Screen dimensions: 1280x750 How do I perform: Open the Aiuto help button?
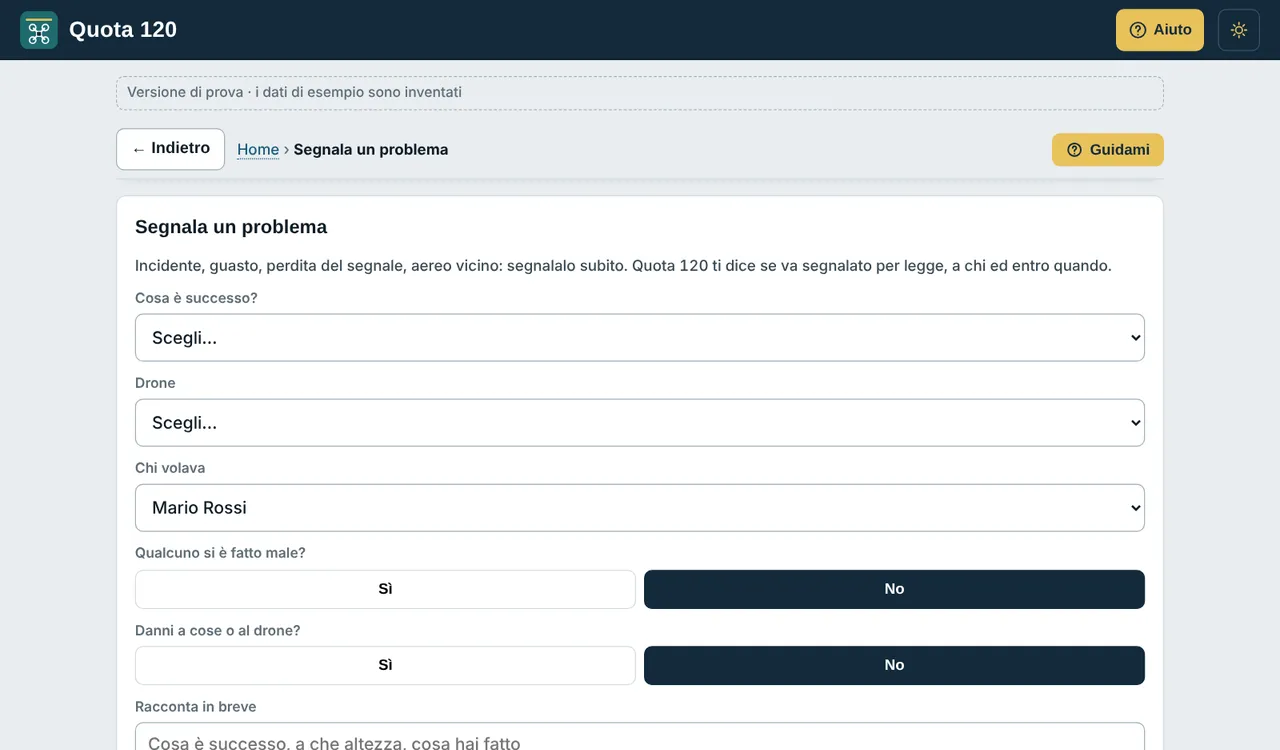click(x=1160, y=30)
